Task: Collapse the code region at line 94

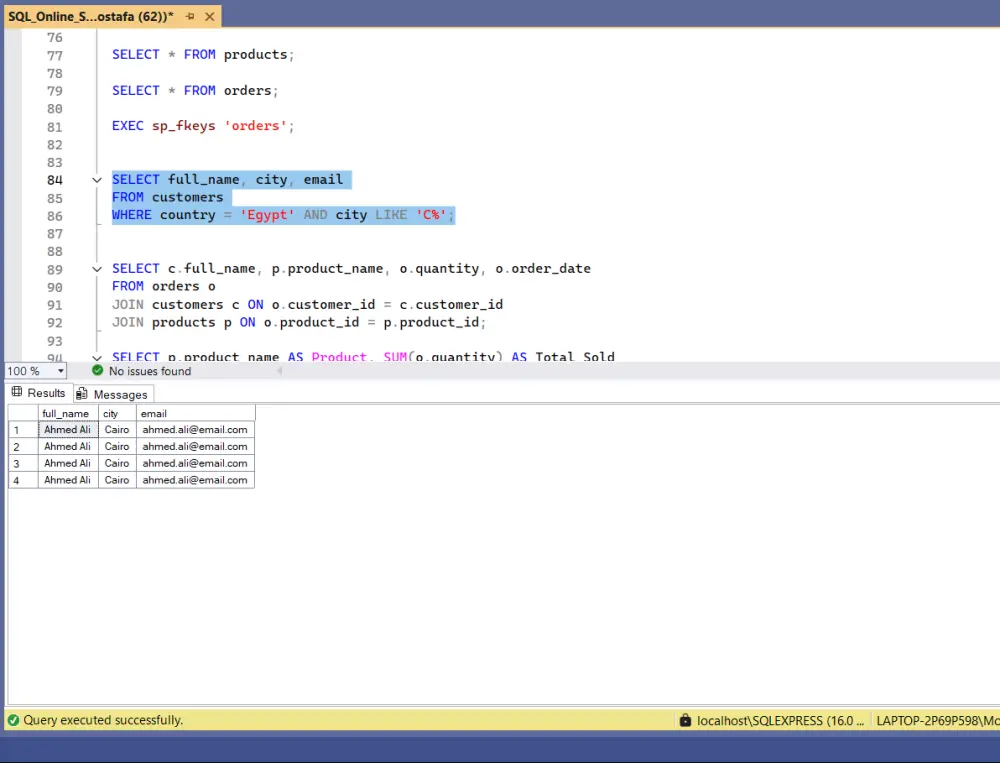Action: click(96, 357)
